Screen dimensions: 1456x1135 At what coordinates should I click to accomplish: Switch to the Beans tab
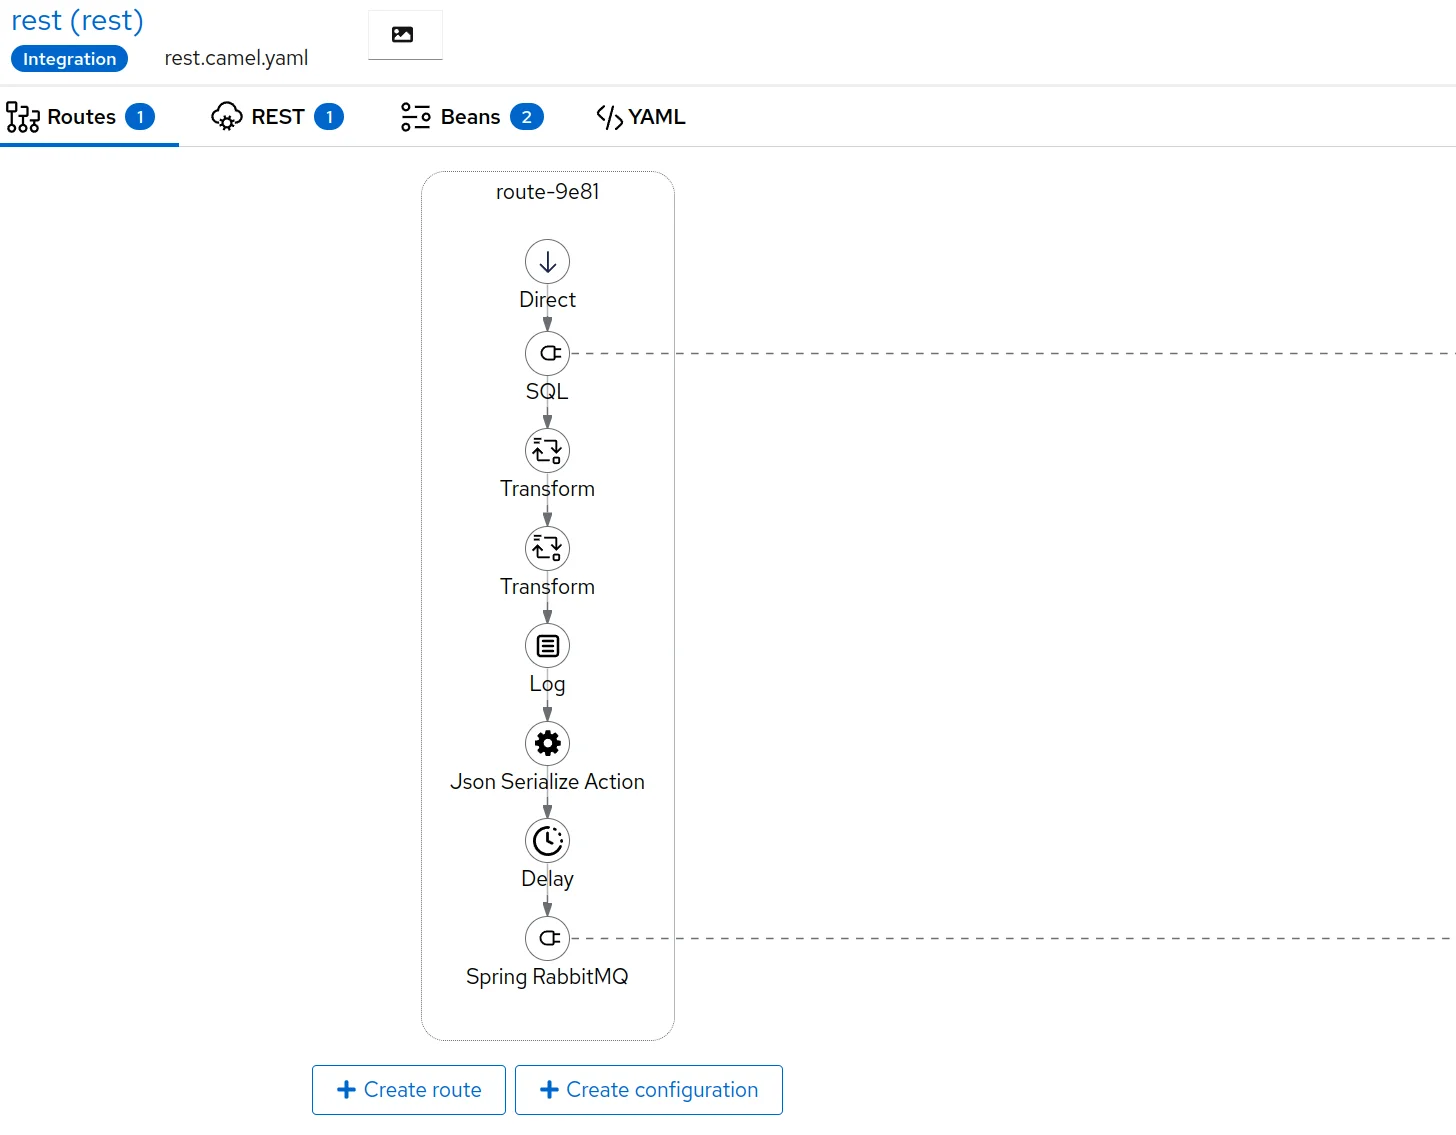[470, 117]
